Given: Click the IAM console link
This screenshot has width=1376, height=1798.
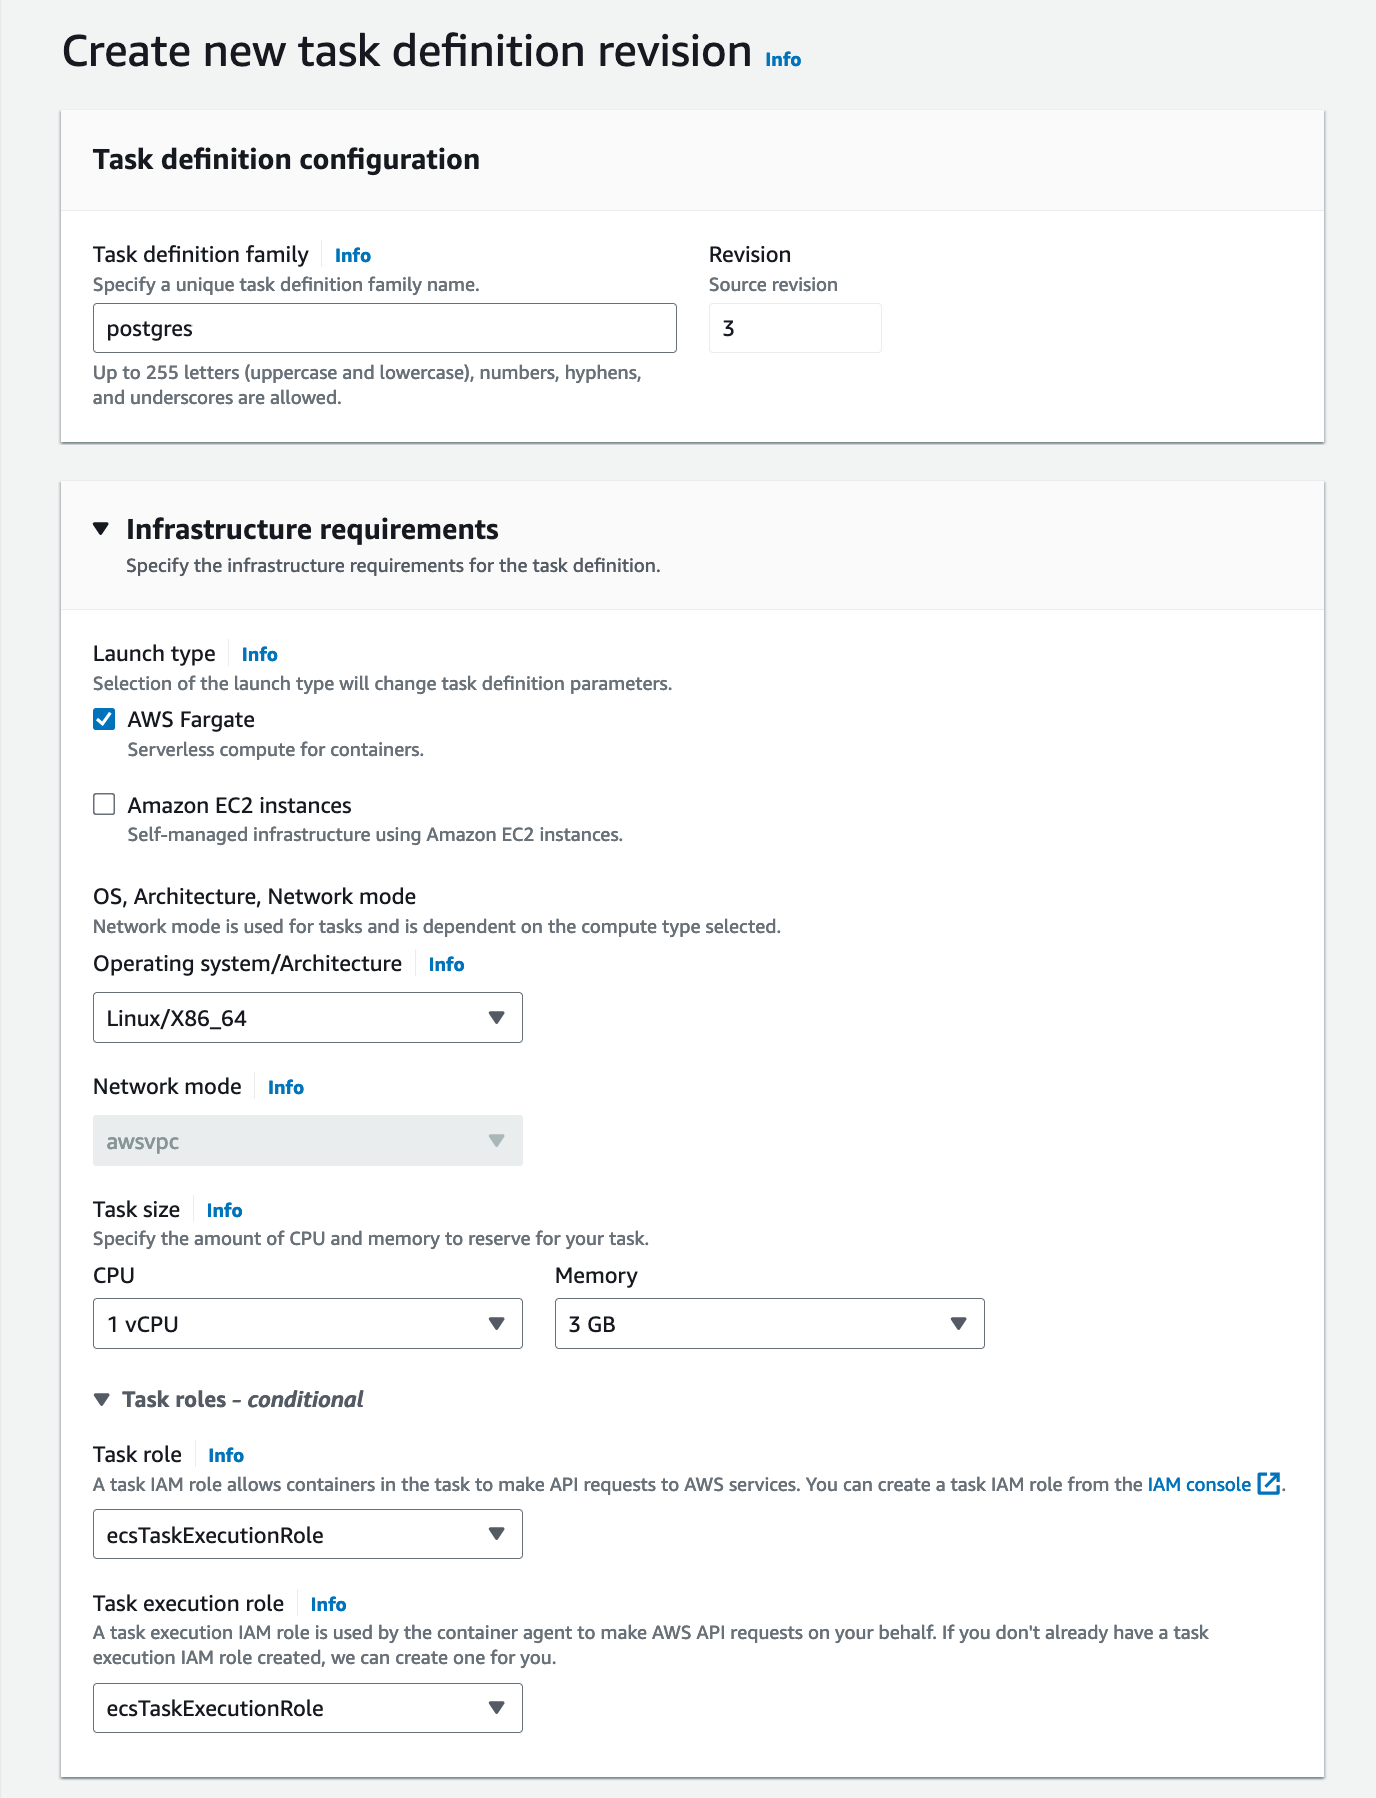Looking at the screenshot, I should 1198,1485.
